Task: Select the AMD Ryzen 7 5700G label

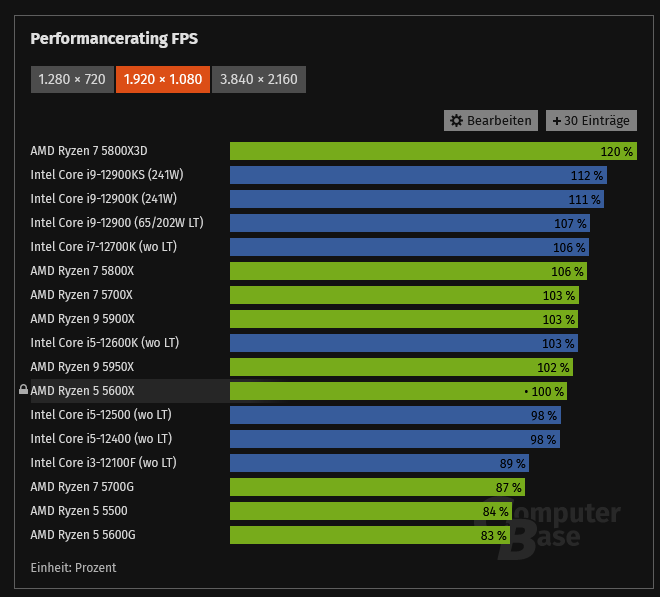Action: pyautogui.click(x=82, y=487)
